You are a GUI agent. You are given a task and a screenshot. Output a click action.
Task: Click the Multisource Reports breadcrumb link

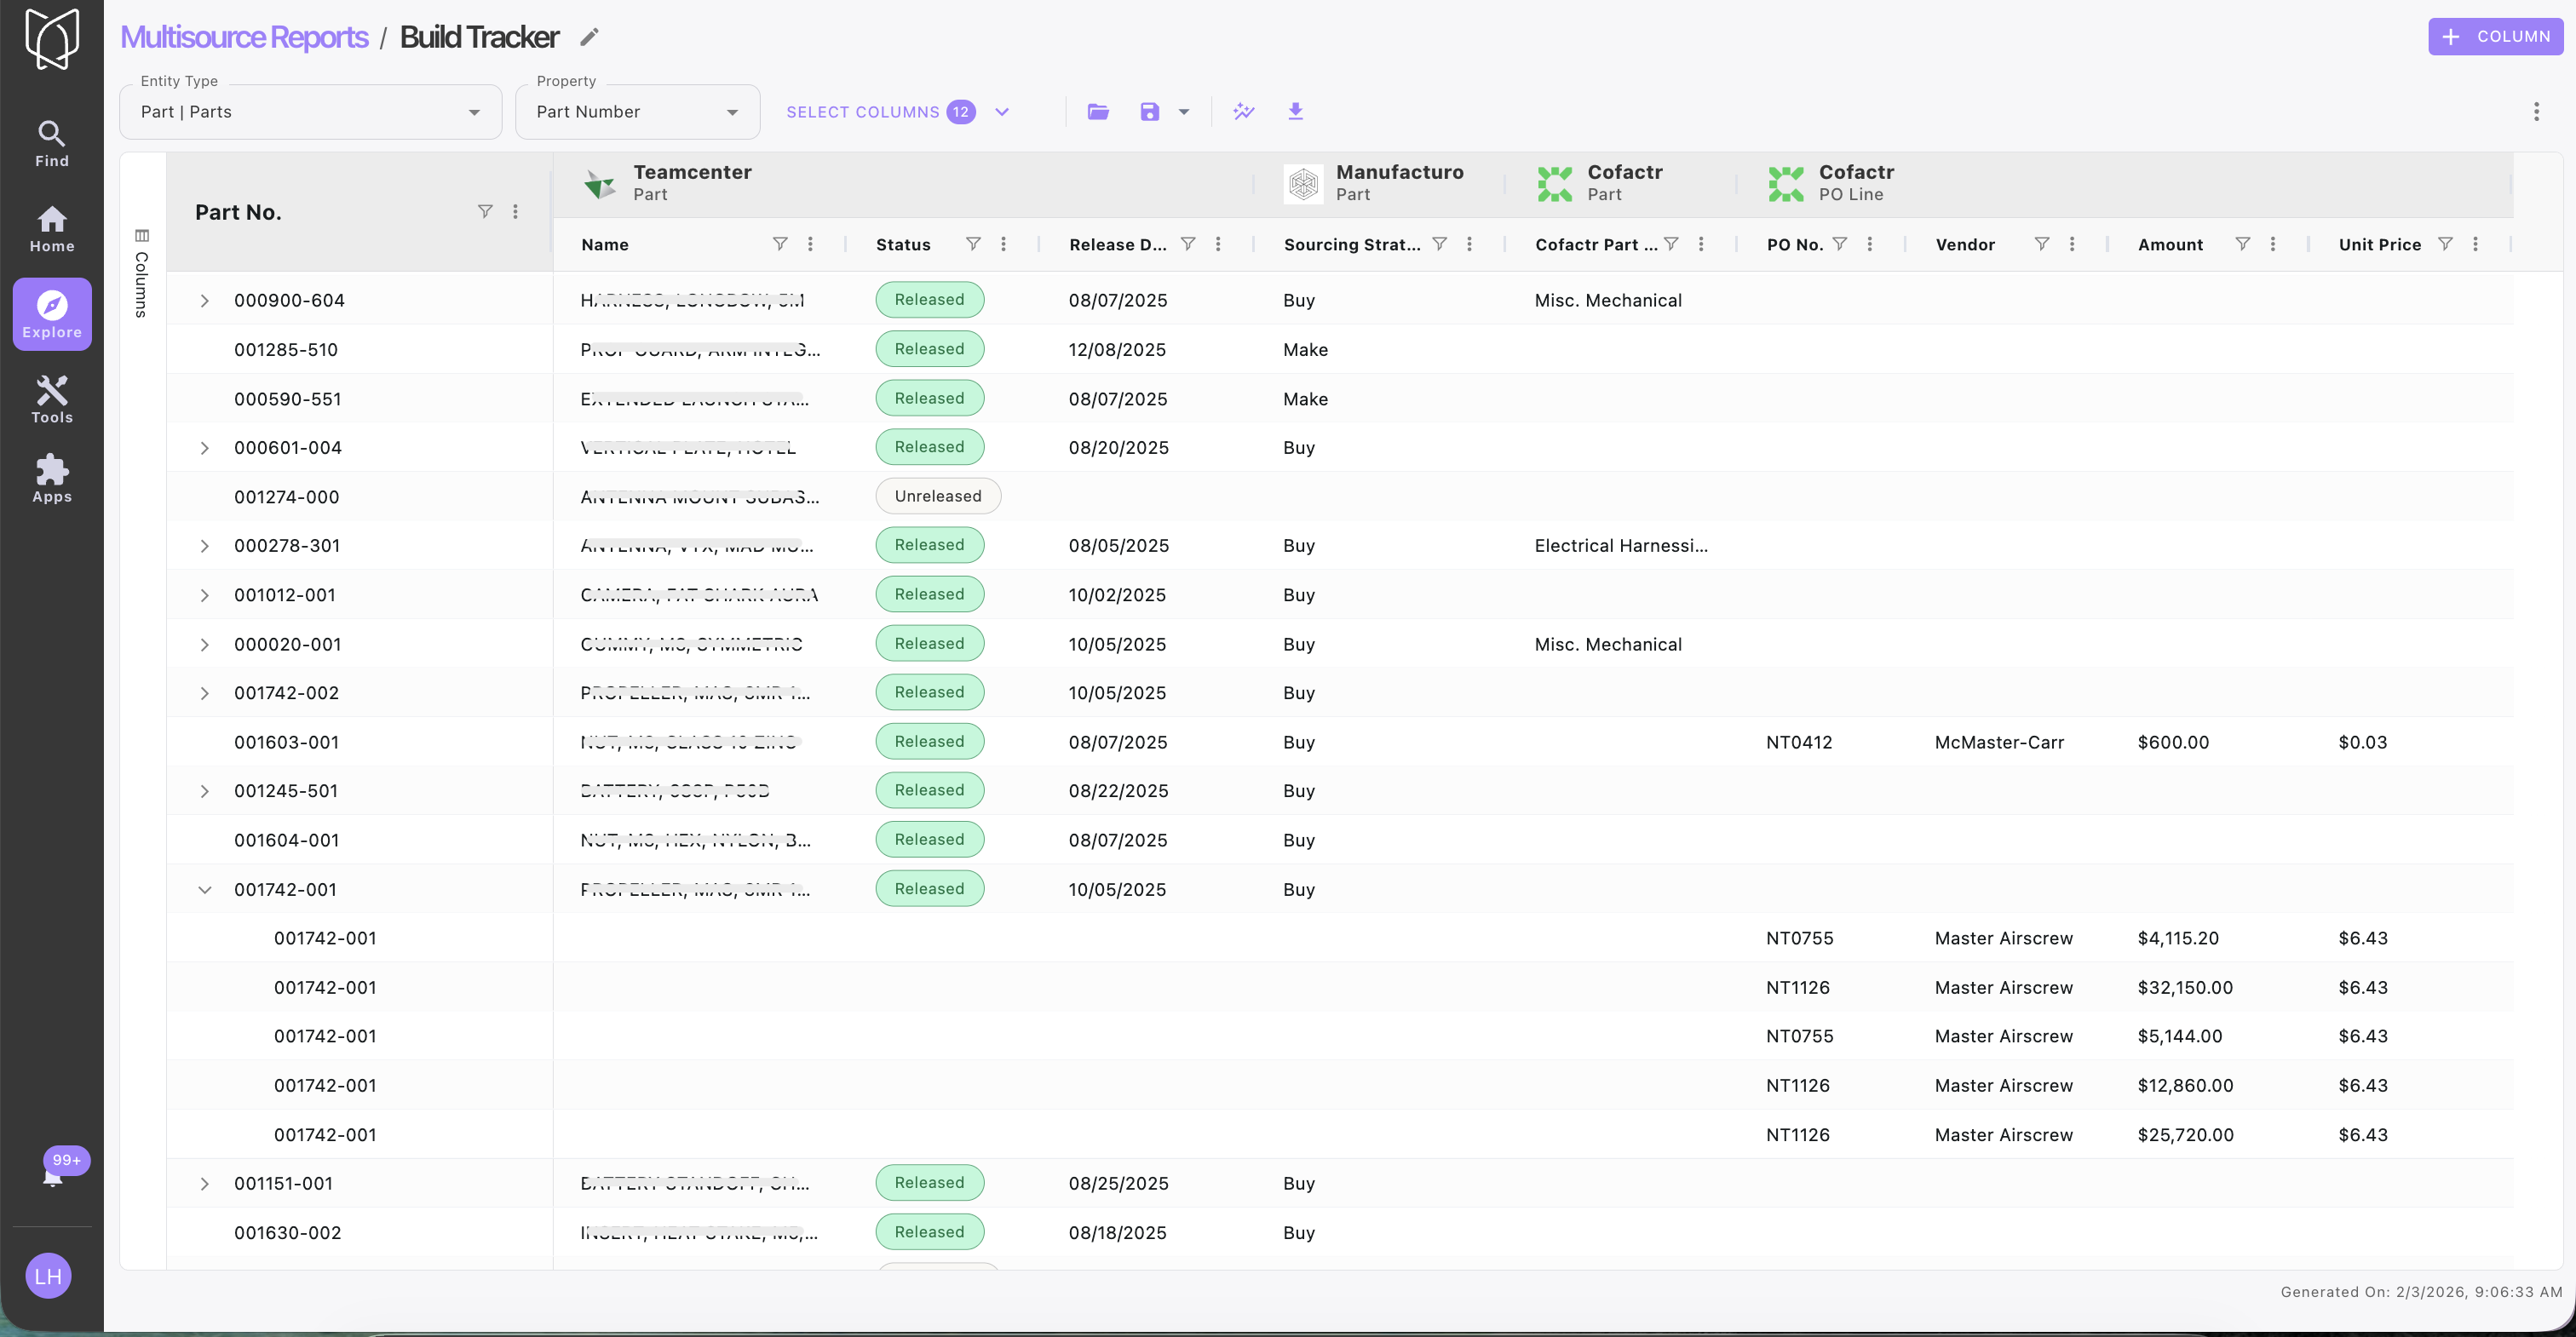(x=244, y=37)
